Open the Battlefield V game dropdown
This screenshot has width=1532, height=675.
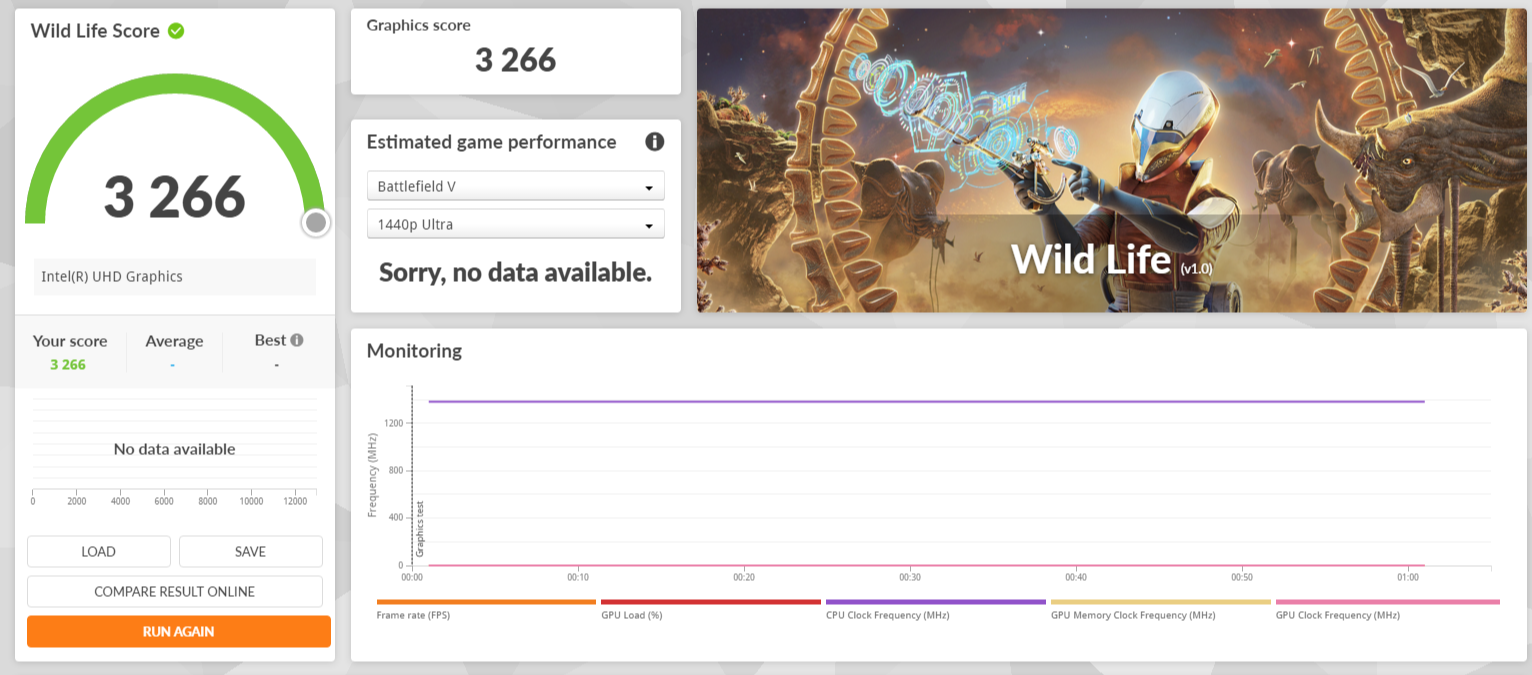(x=516, y=186)
